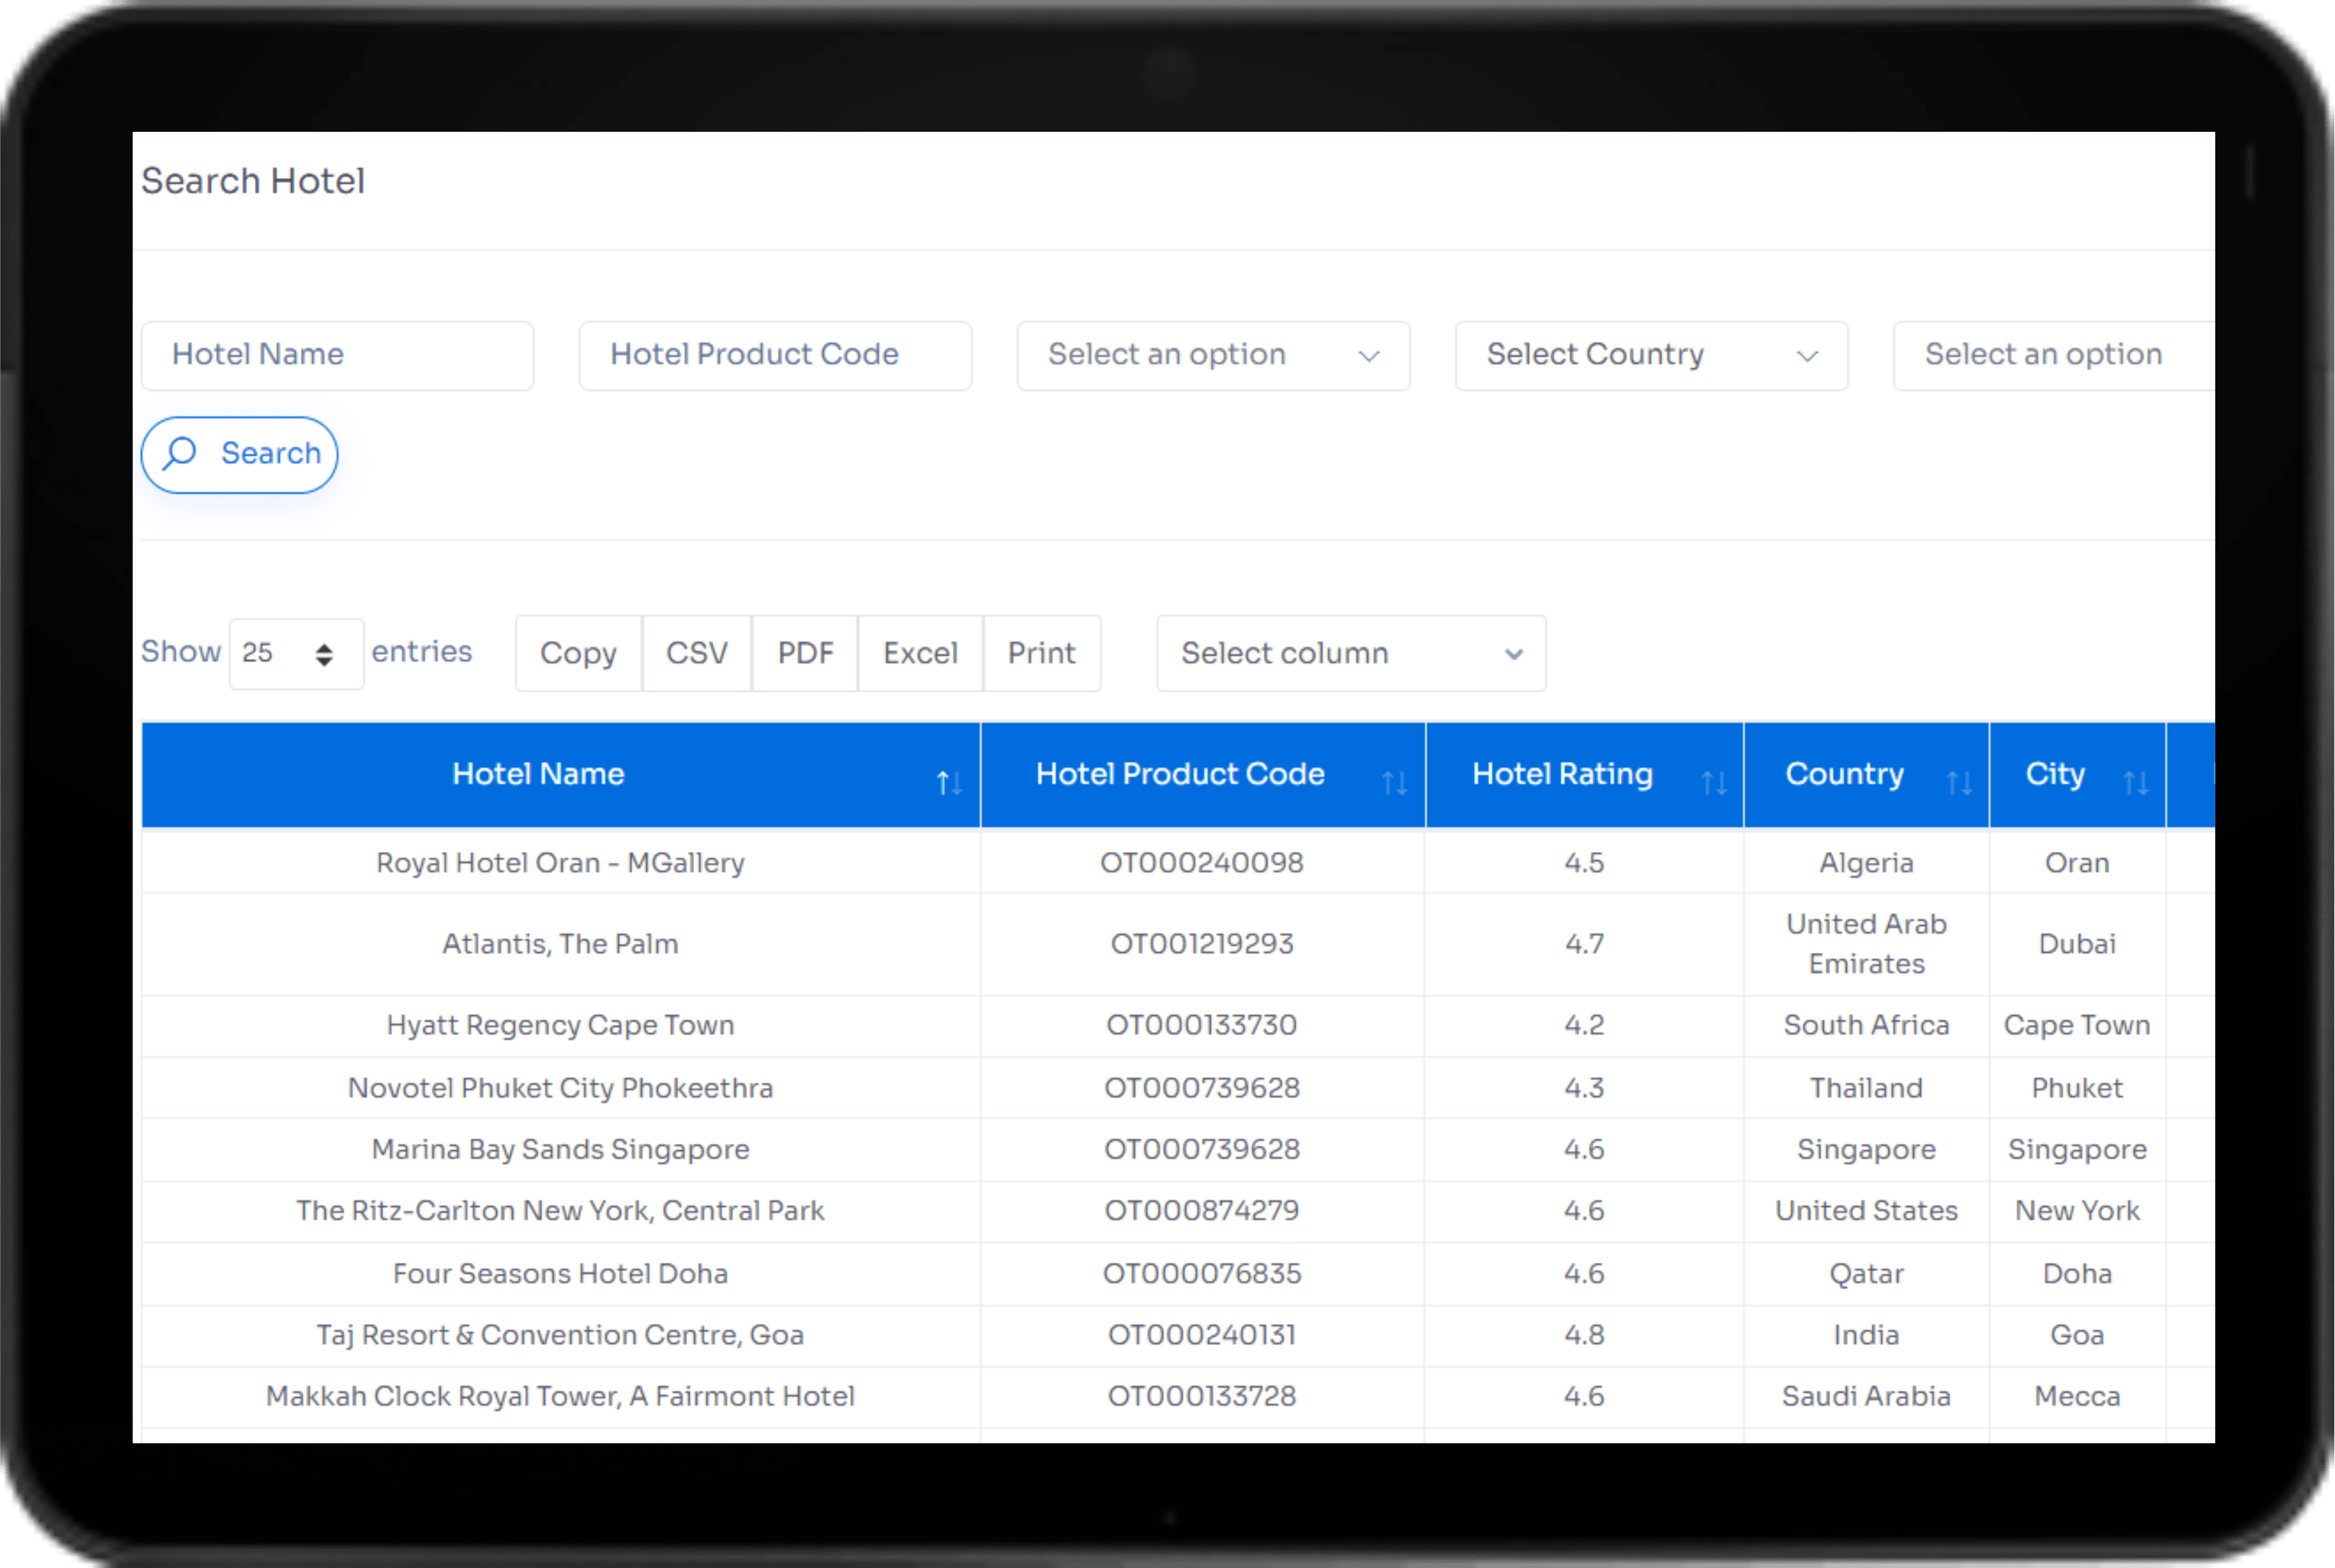Sort by Hotel Name column arrows
The image size is (2335, 1568).
949,782
